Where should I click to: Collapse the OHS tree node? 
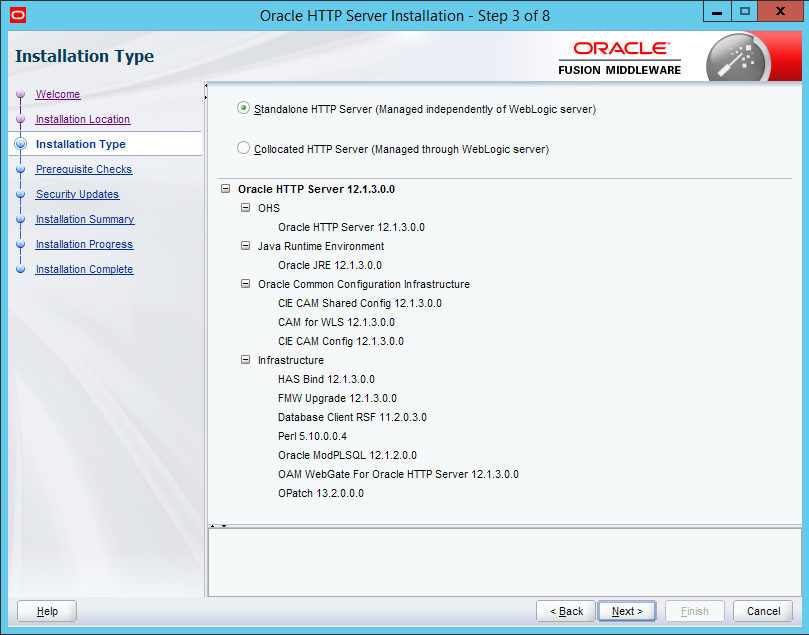click(x=246, y=208)
